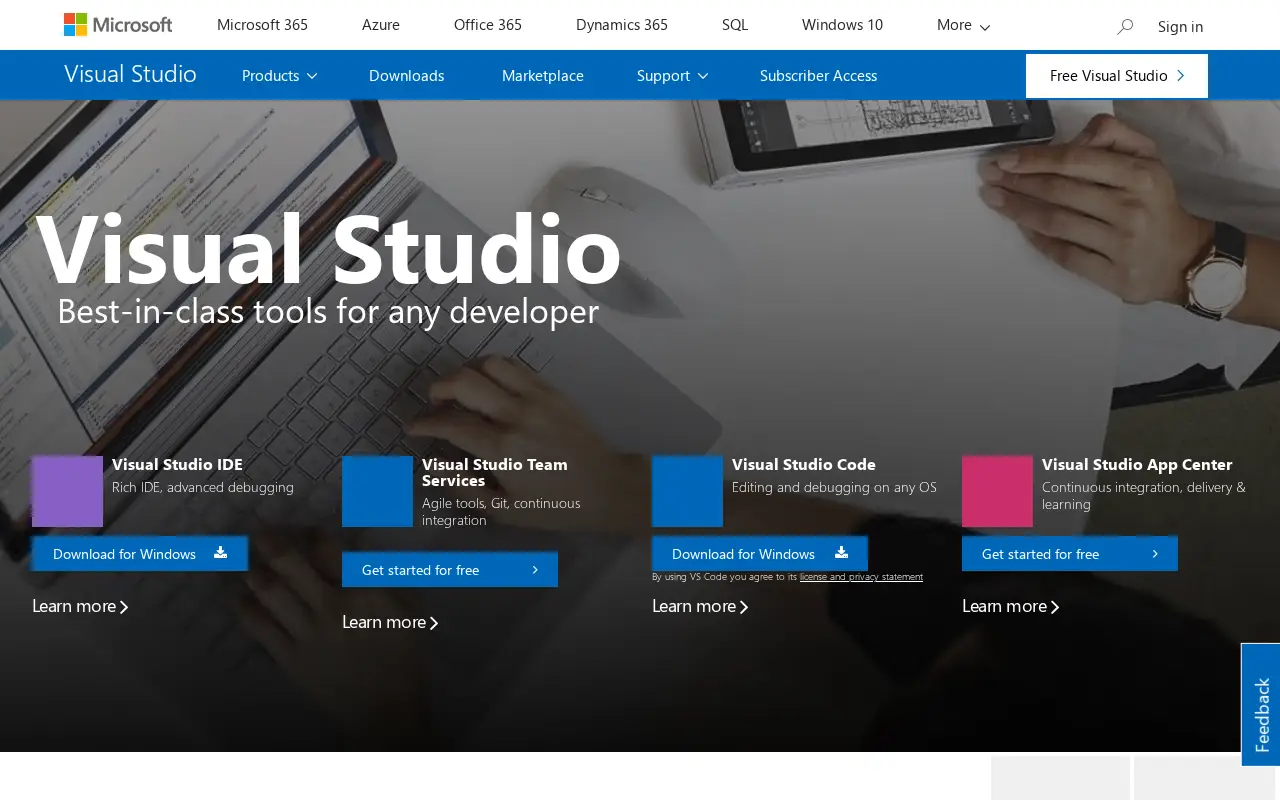The width and height of the screenshot is (1280, 800).
Task: Click the Visual Studio Team Services heading
Action: pos(495,472)
